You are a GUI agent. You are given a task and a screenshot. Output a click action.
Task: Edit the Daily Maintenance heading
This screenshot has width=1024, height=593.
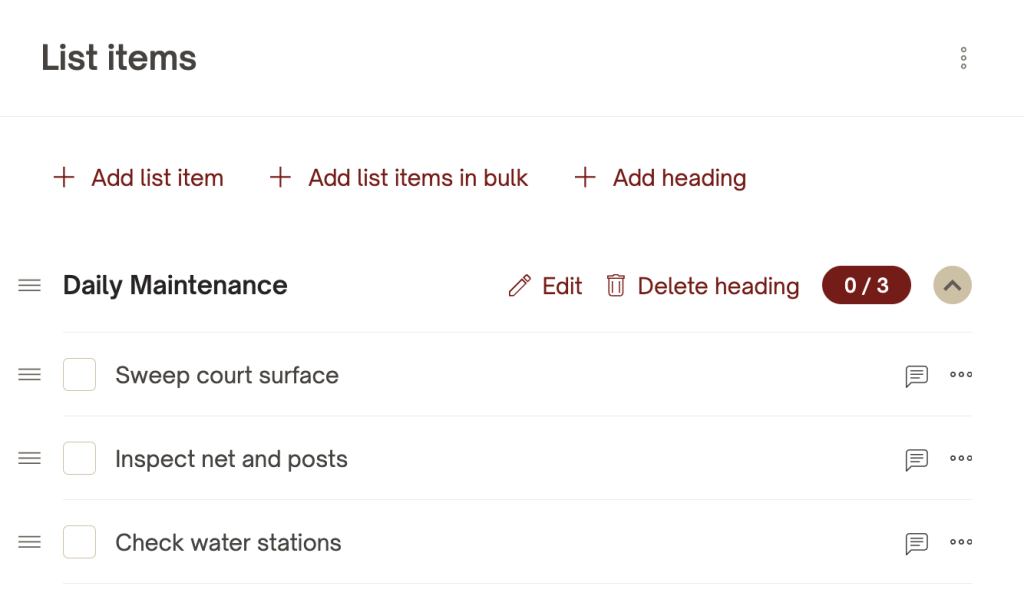[545, 287]
